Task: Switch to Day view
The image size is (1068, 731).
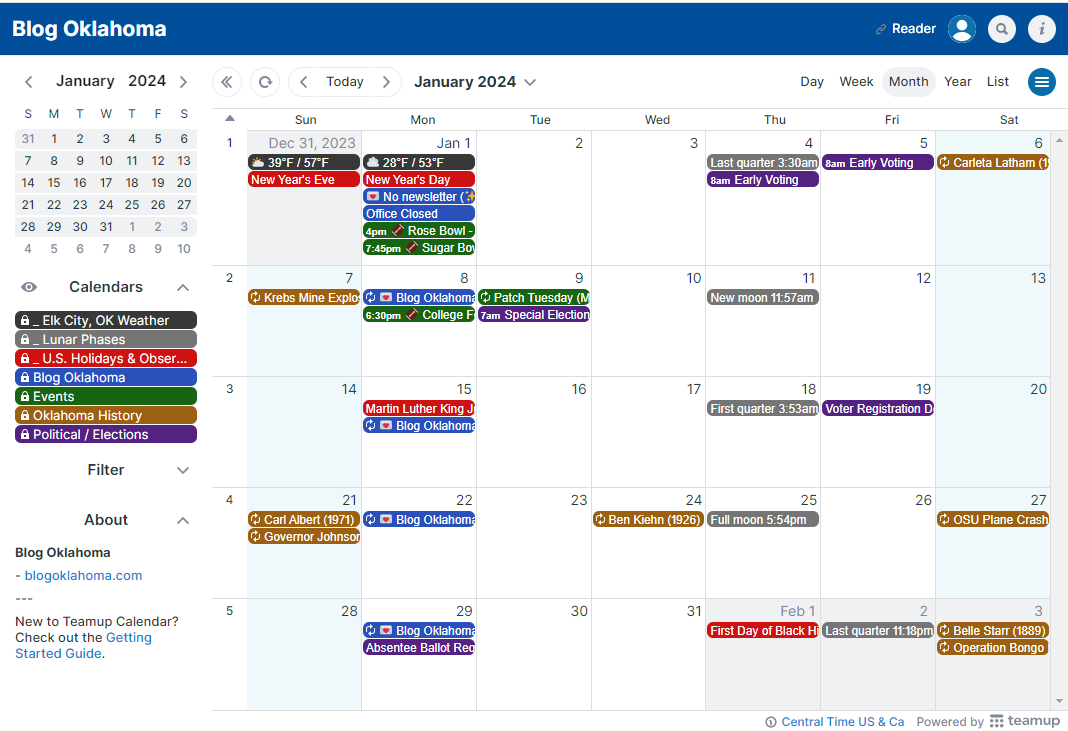Action: (x=811, y=82)
